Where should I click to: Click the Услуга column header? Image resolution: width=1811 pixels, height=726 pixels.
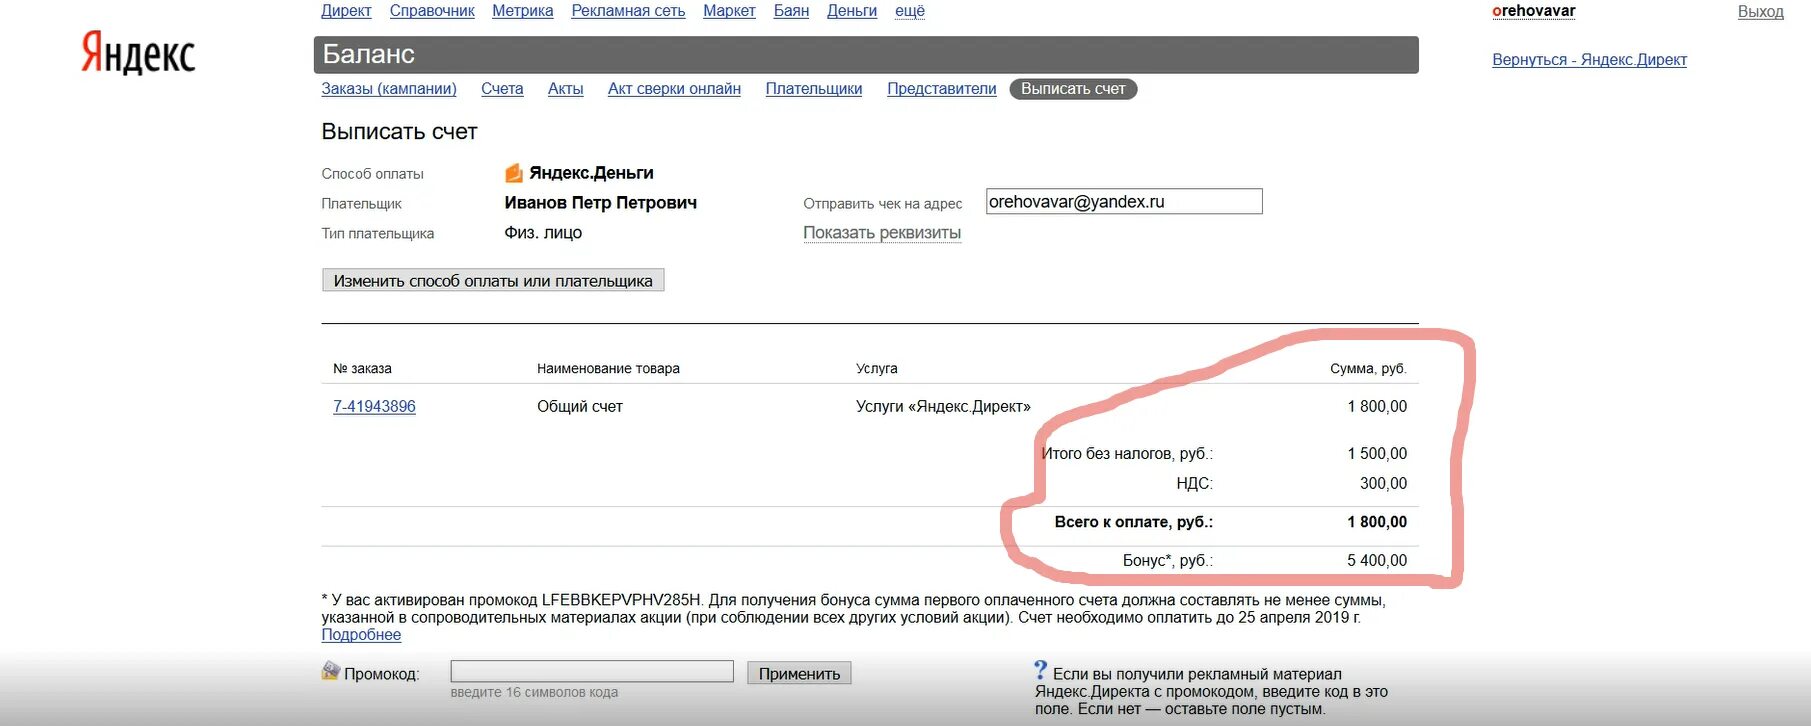coord(877,369)
